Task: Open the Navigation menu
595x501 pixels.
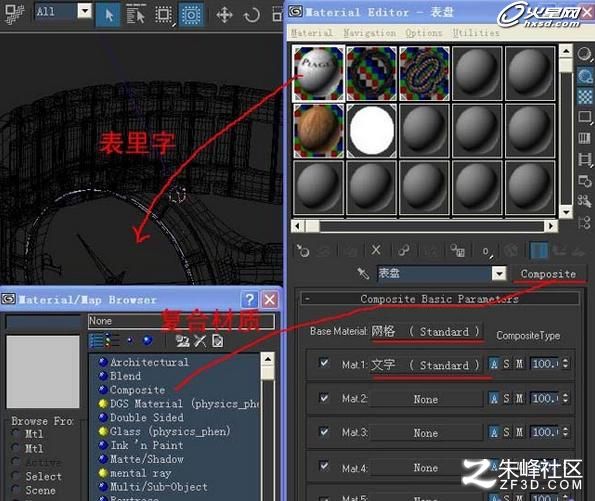Action: (369, 33)
